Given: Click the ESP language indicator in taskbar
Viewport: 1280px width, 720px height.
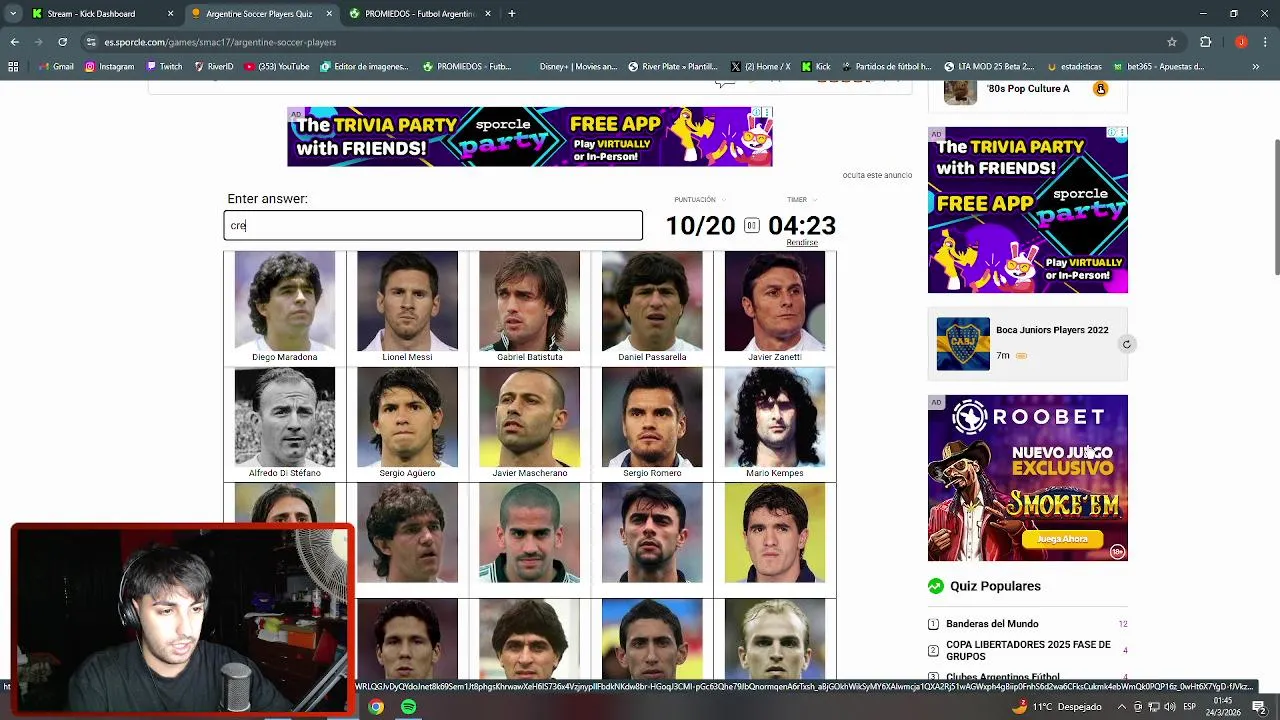Looking at the screenshot, I should click(x=1189, y=707).
